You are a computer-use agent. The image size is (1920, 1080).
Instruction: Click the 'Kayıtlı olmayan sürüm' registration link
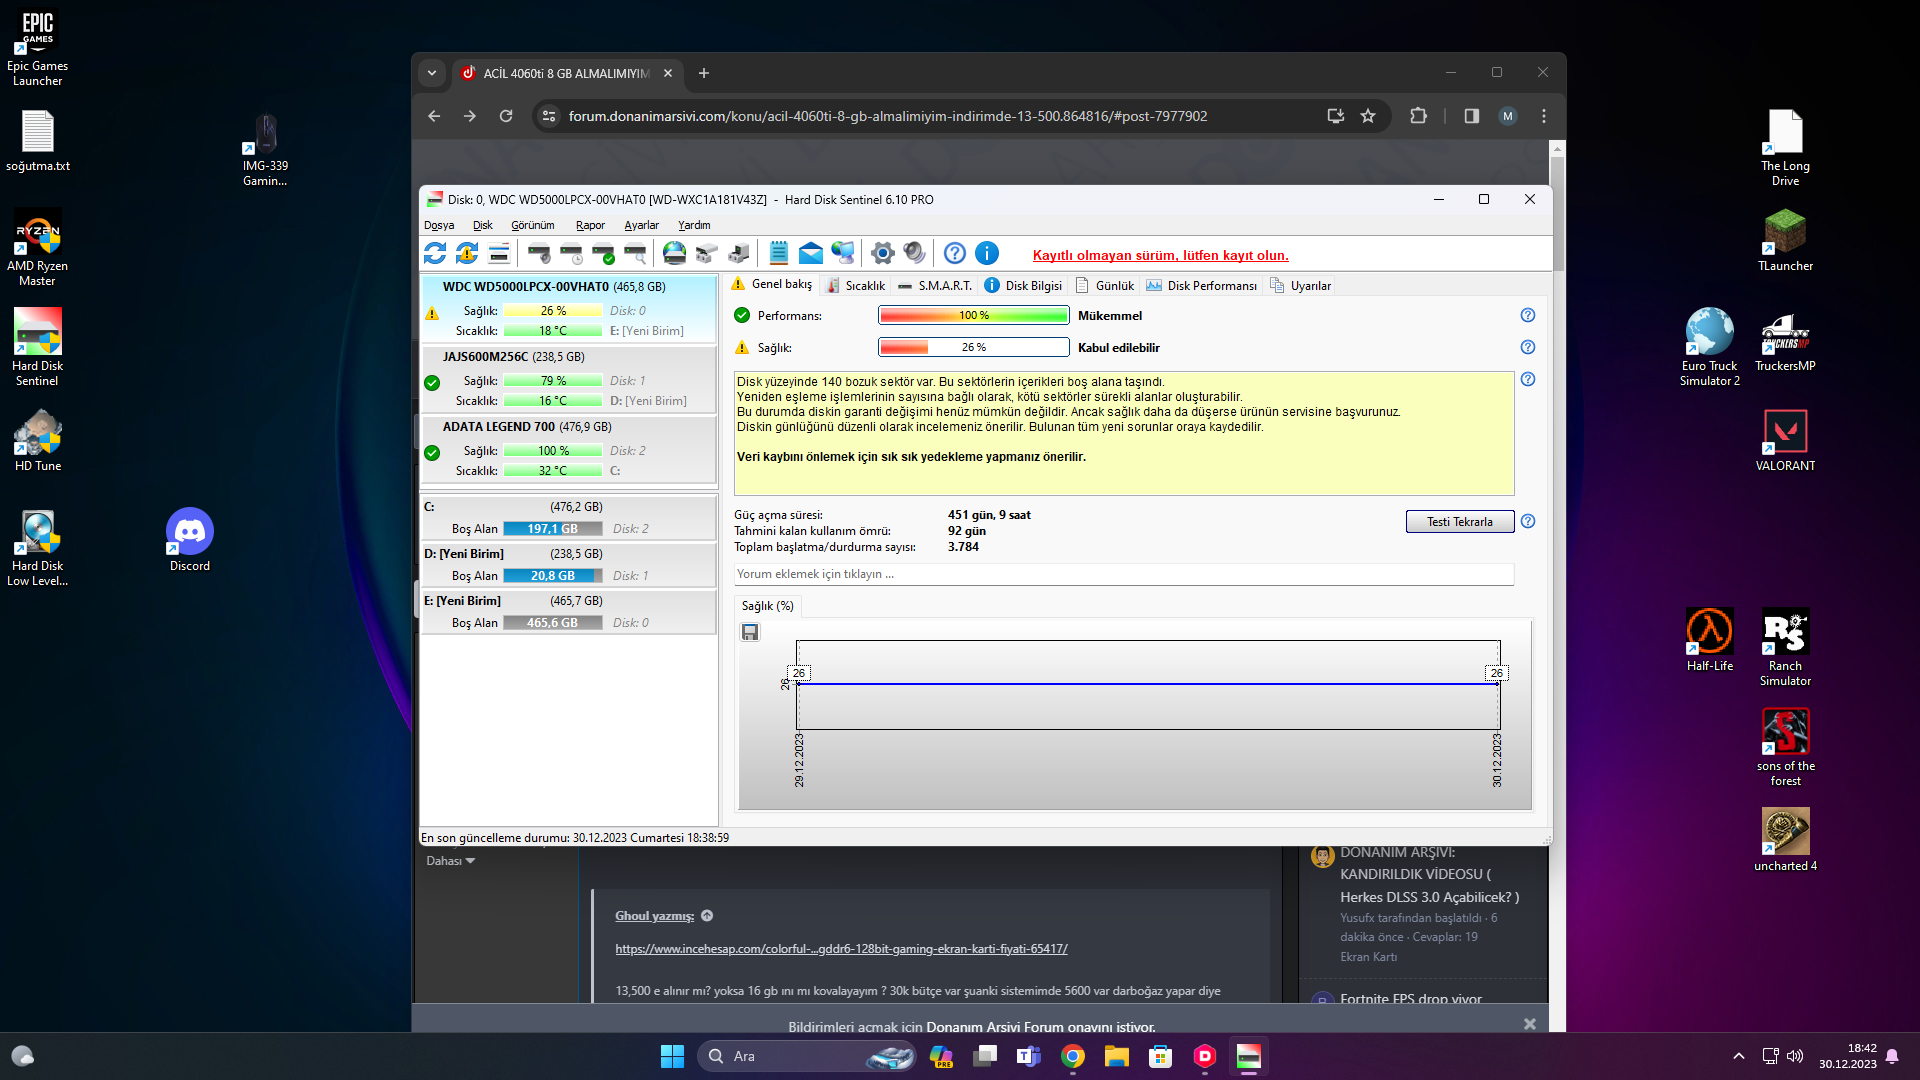[x=1160, y=255]
